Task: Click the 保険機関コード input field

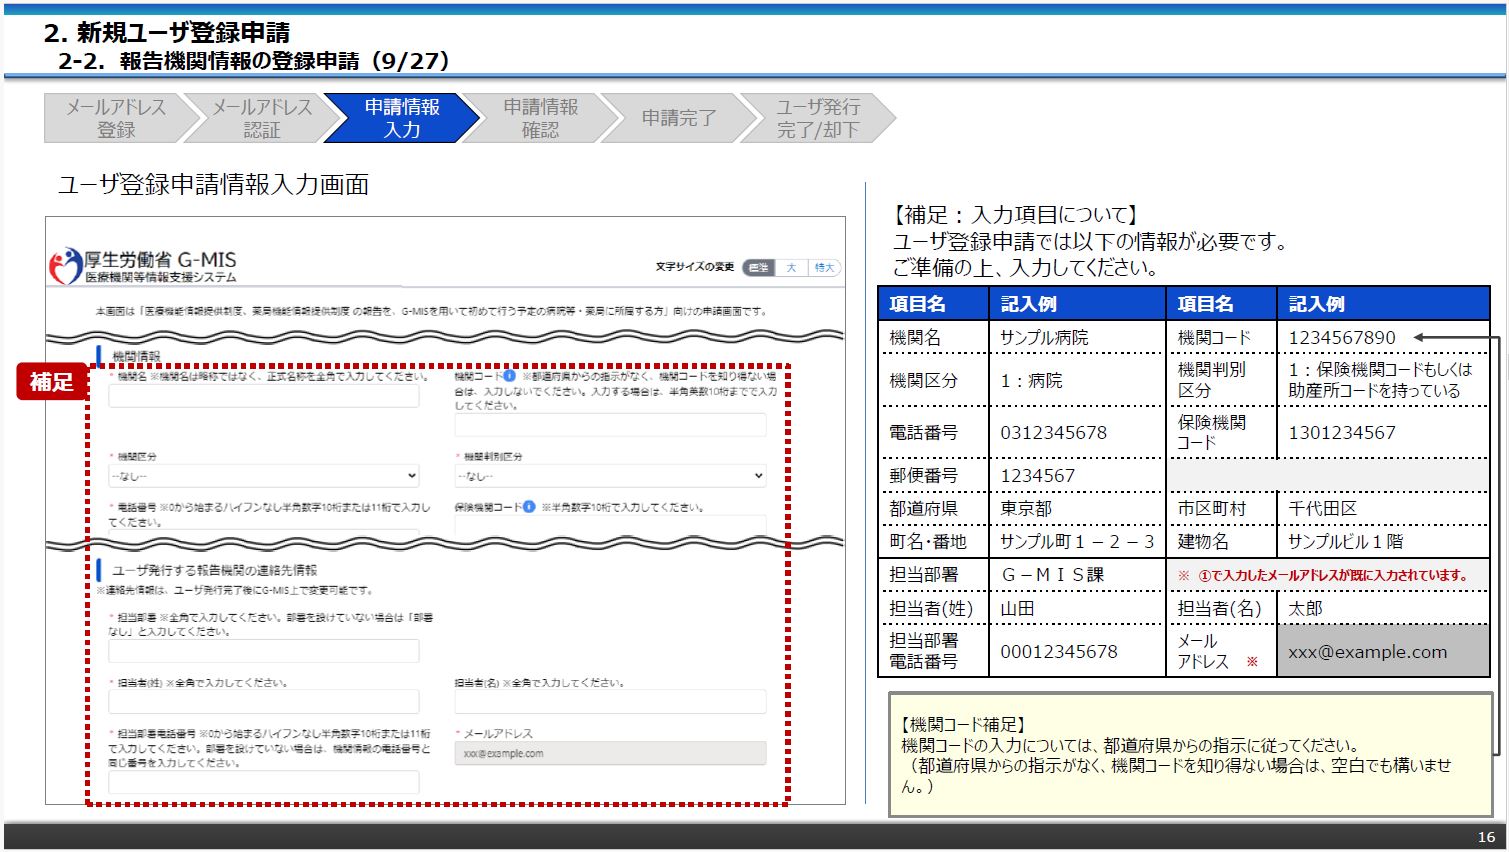Action: (x=610, y=525)
